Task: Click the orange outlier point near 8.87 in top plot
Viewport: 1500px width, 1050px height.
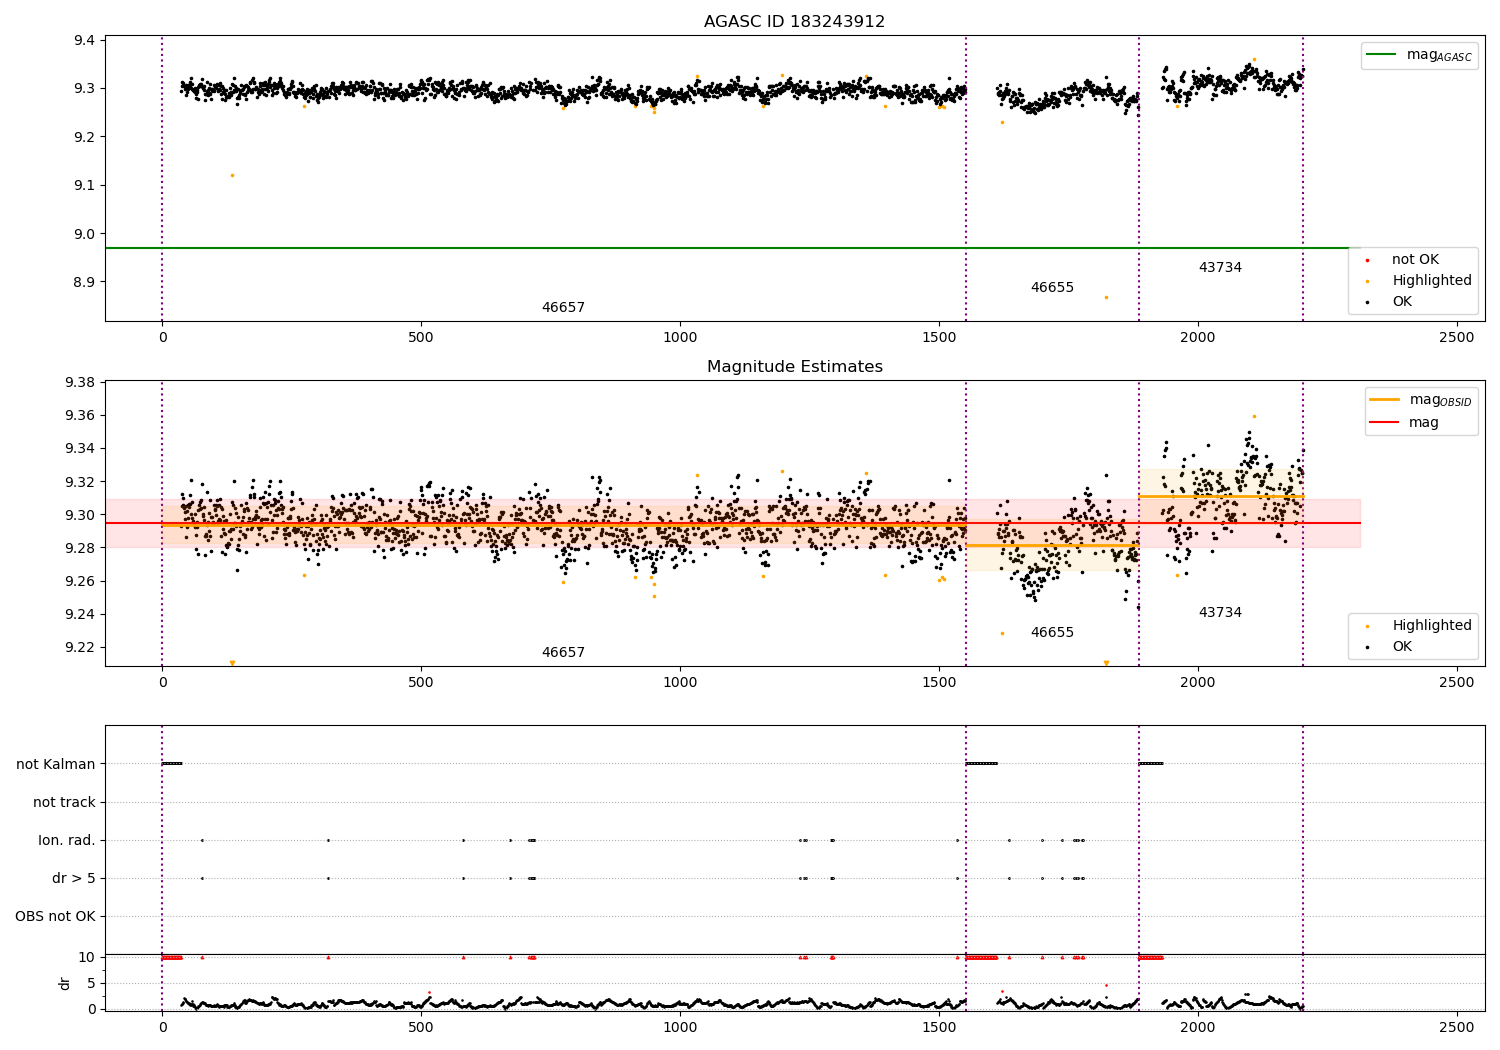Action: point(1106,298)
